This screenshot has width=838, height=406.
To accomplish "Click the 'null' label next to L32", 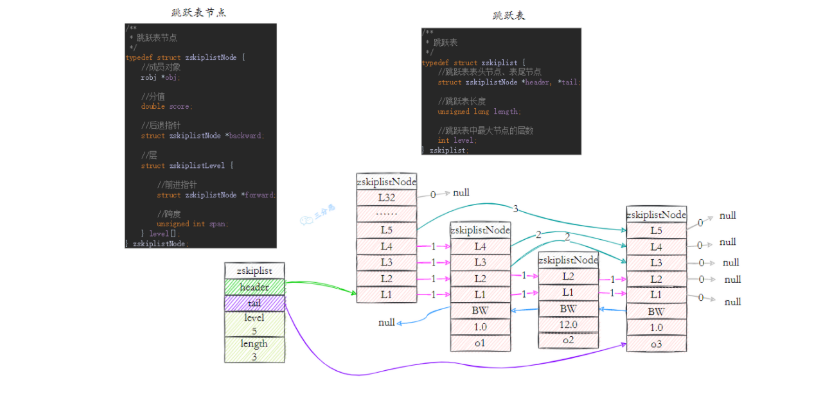I will [x=461, y=192].
